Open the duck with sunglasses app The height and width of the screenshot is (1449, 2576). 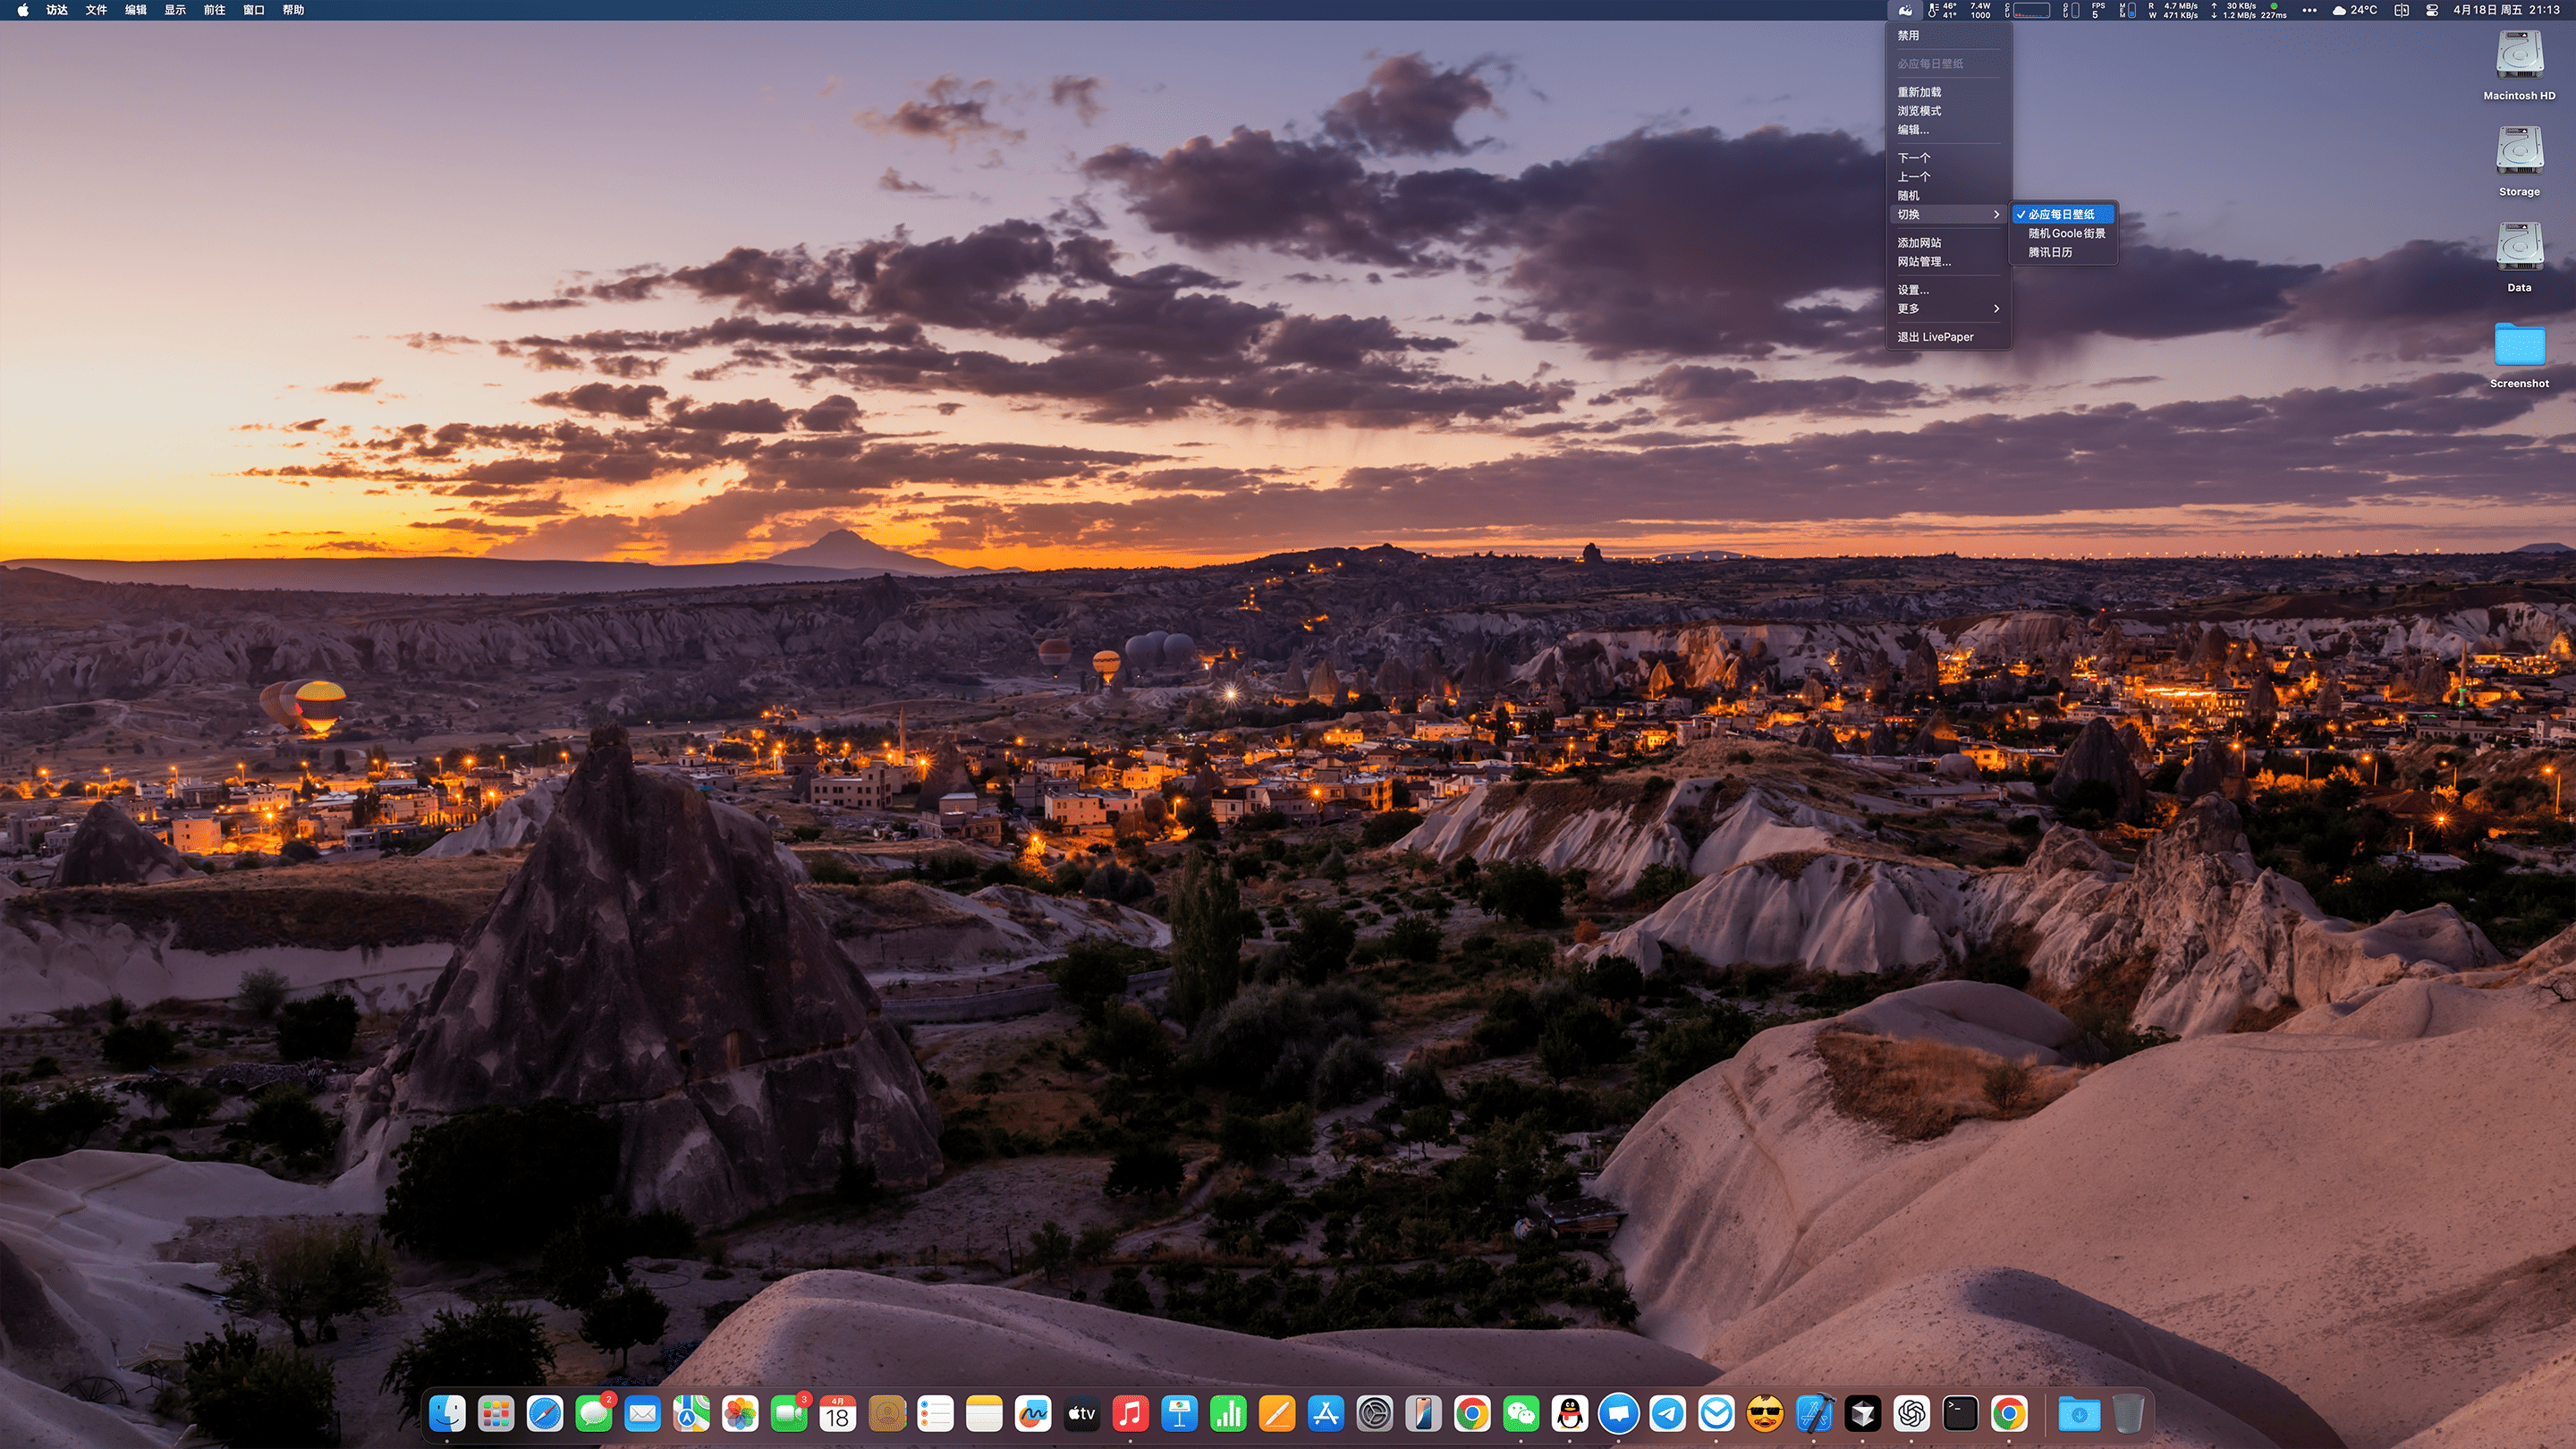pos(1765,1414)
